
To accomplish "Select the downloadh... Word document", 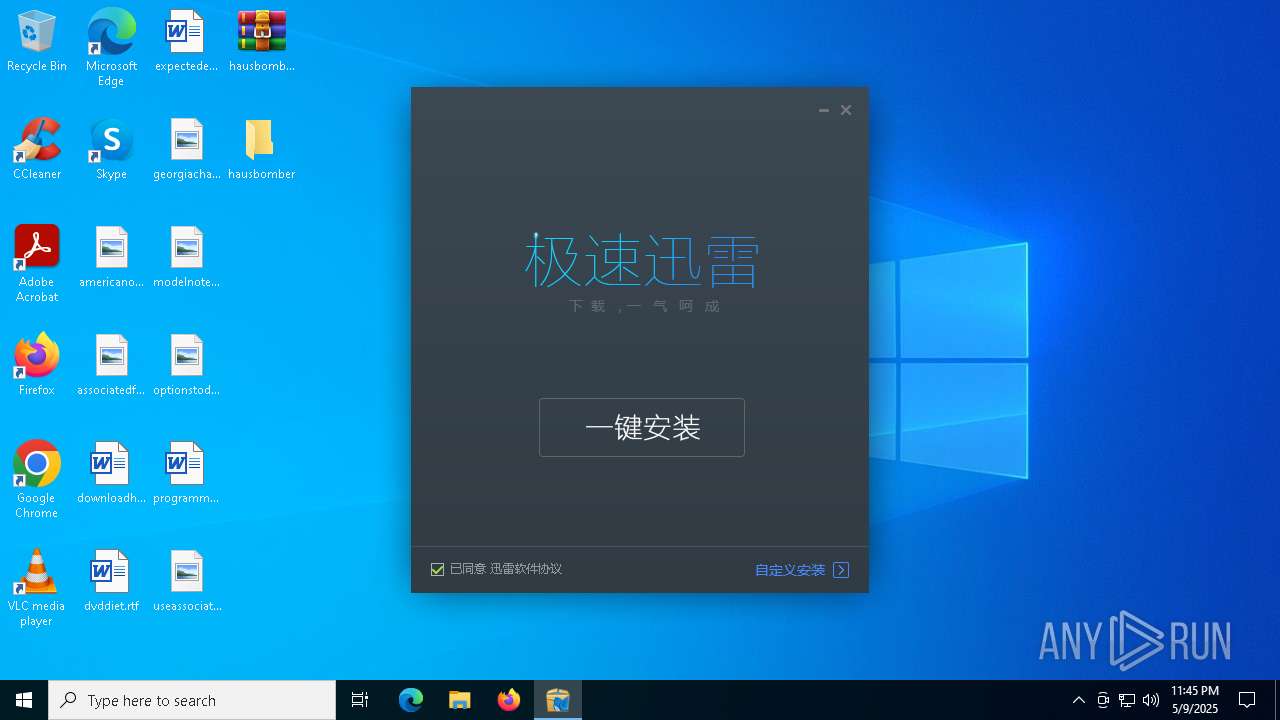I will 111,474.
